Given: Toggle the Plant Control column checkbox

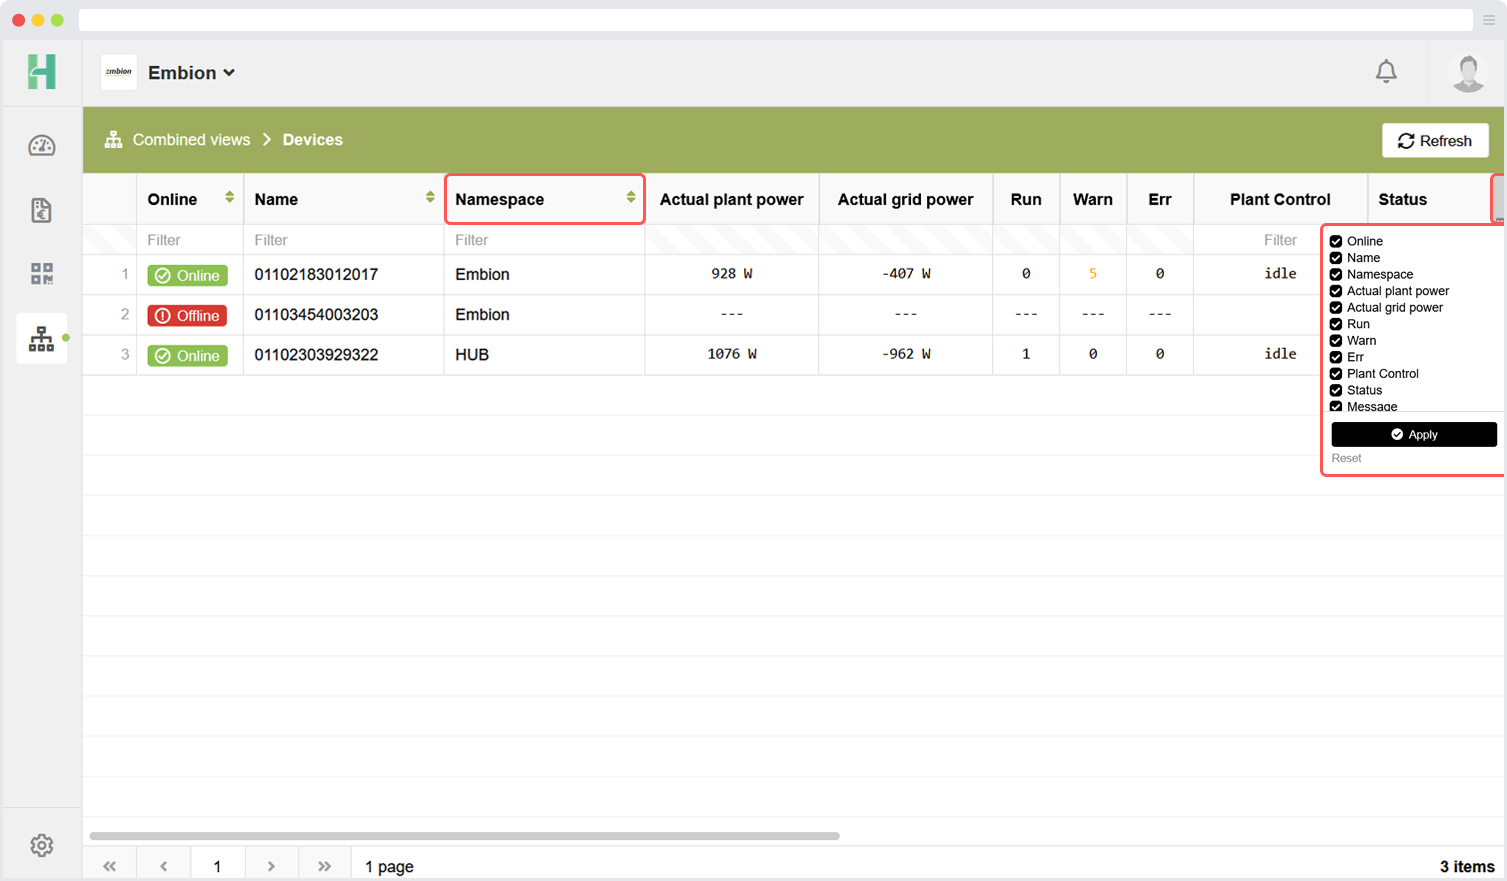Looking at the screenshot, I should 1336,374.
